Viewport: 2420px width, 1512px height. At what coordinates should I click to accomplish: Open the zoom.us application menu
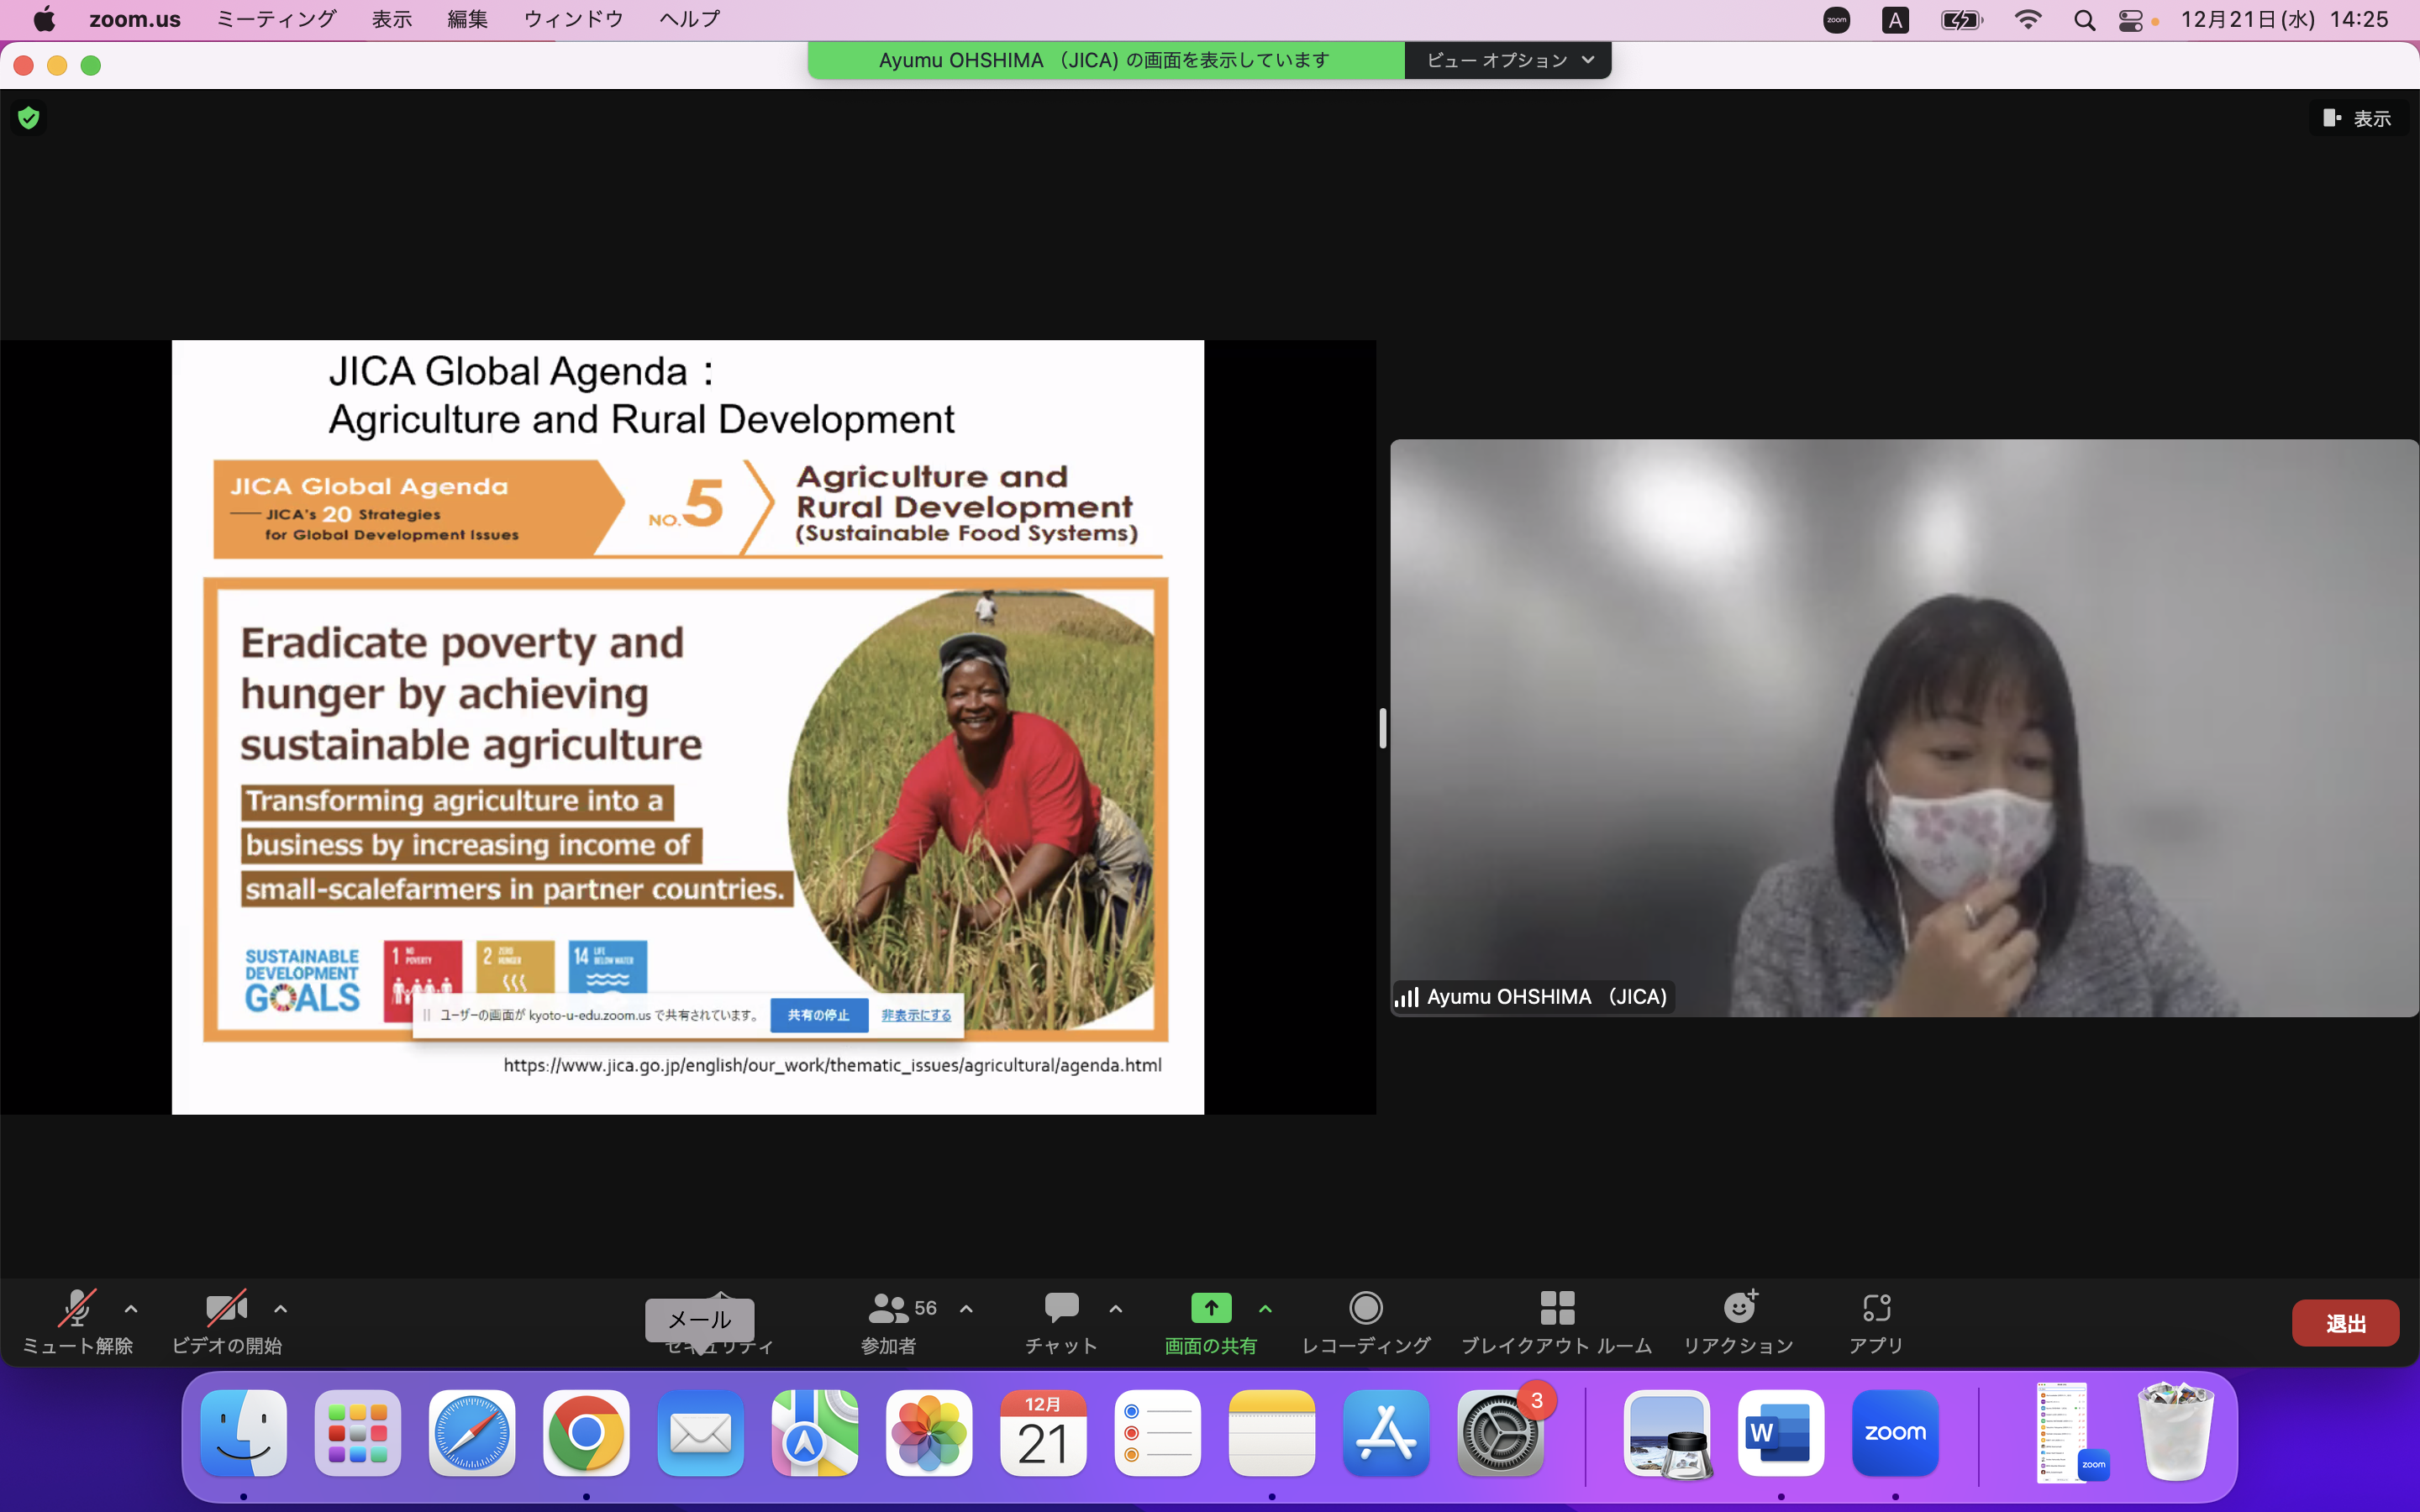pyautogui.click(x=135, y=19)
